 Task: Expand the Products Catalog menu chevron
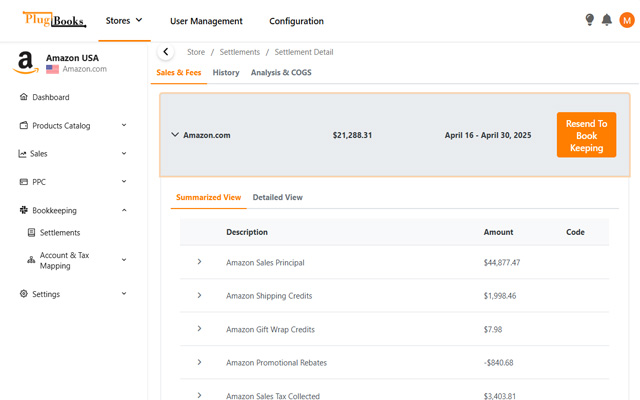click(124, 125)
